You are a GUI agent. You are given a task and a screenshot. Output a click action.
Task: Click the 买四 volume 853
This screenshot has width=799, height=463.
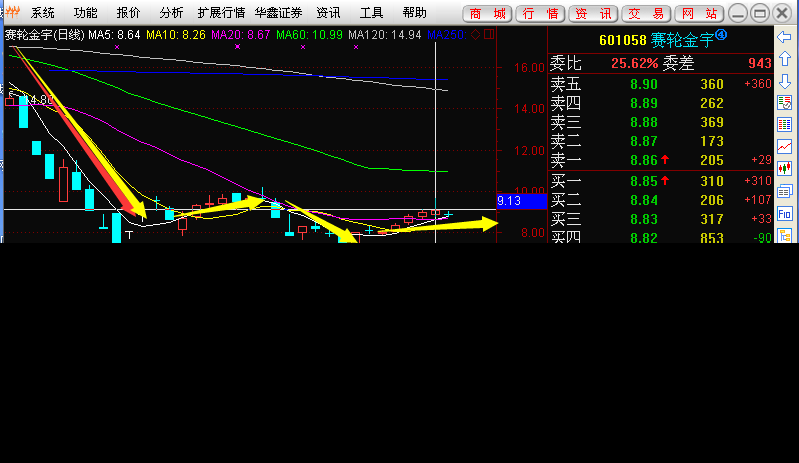[x=712, y=238]
